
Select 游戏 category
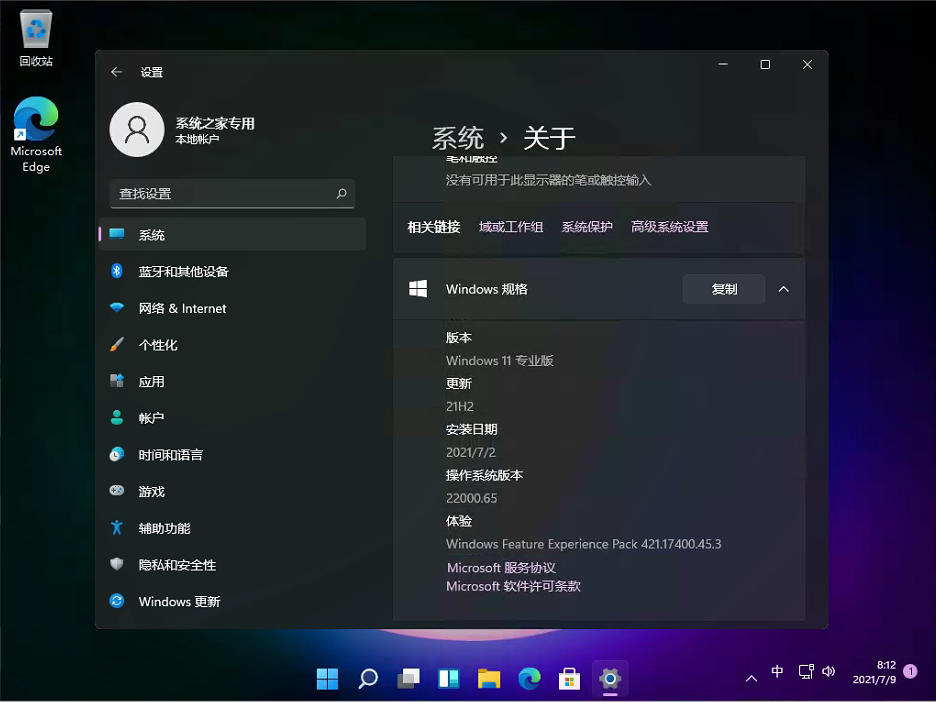click(232, 491)
